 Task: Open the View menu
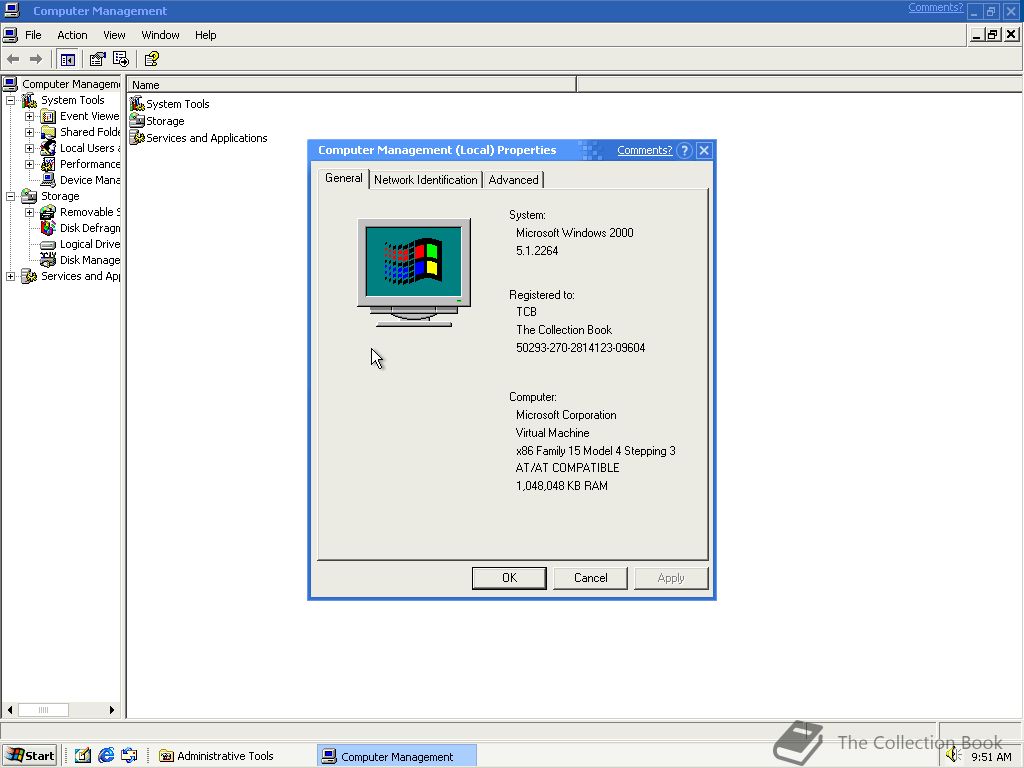[x=114, y=35]
